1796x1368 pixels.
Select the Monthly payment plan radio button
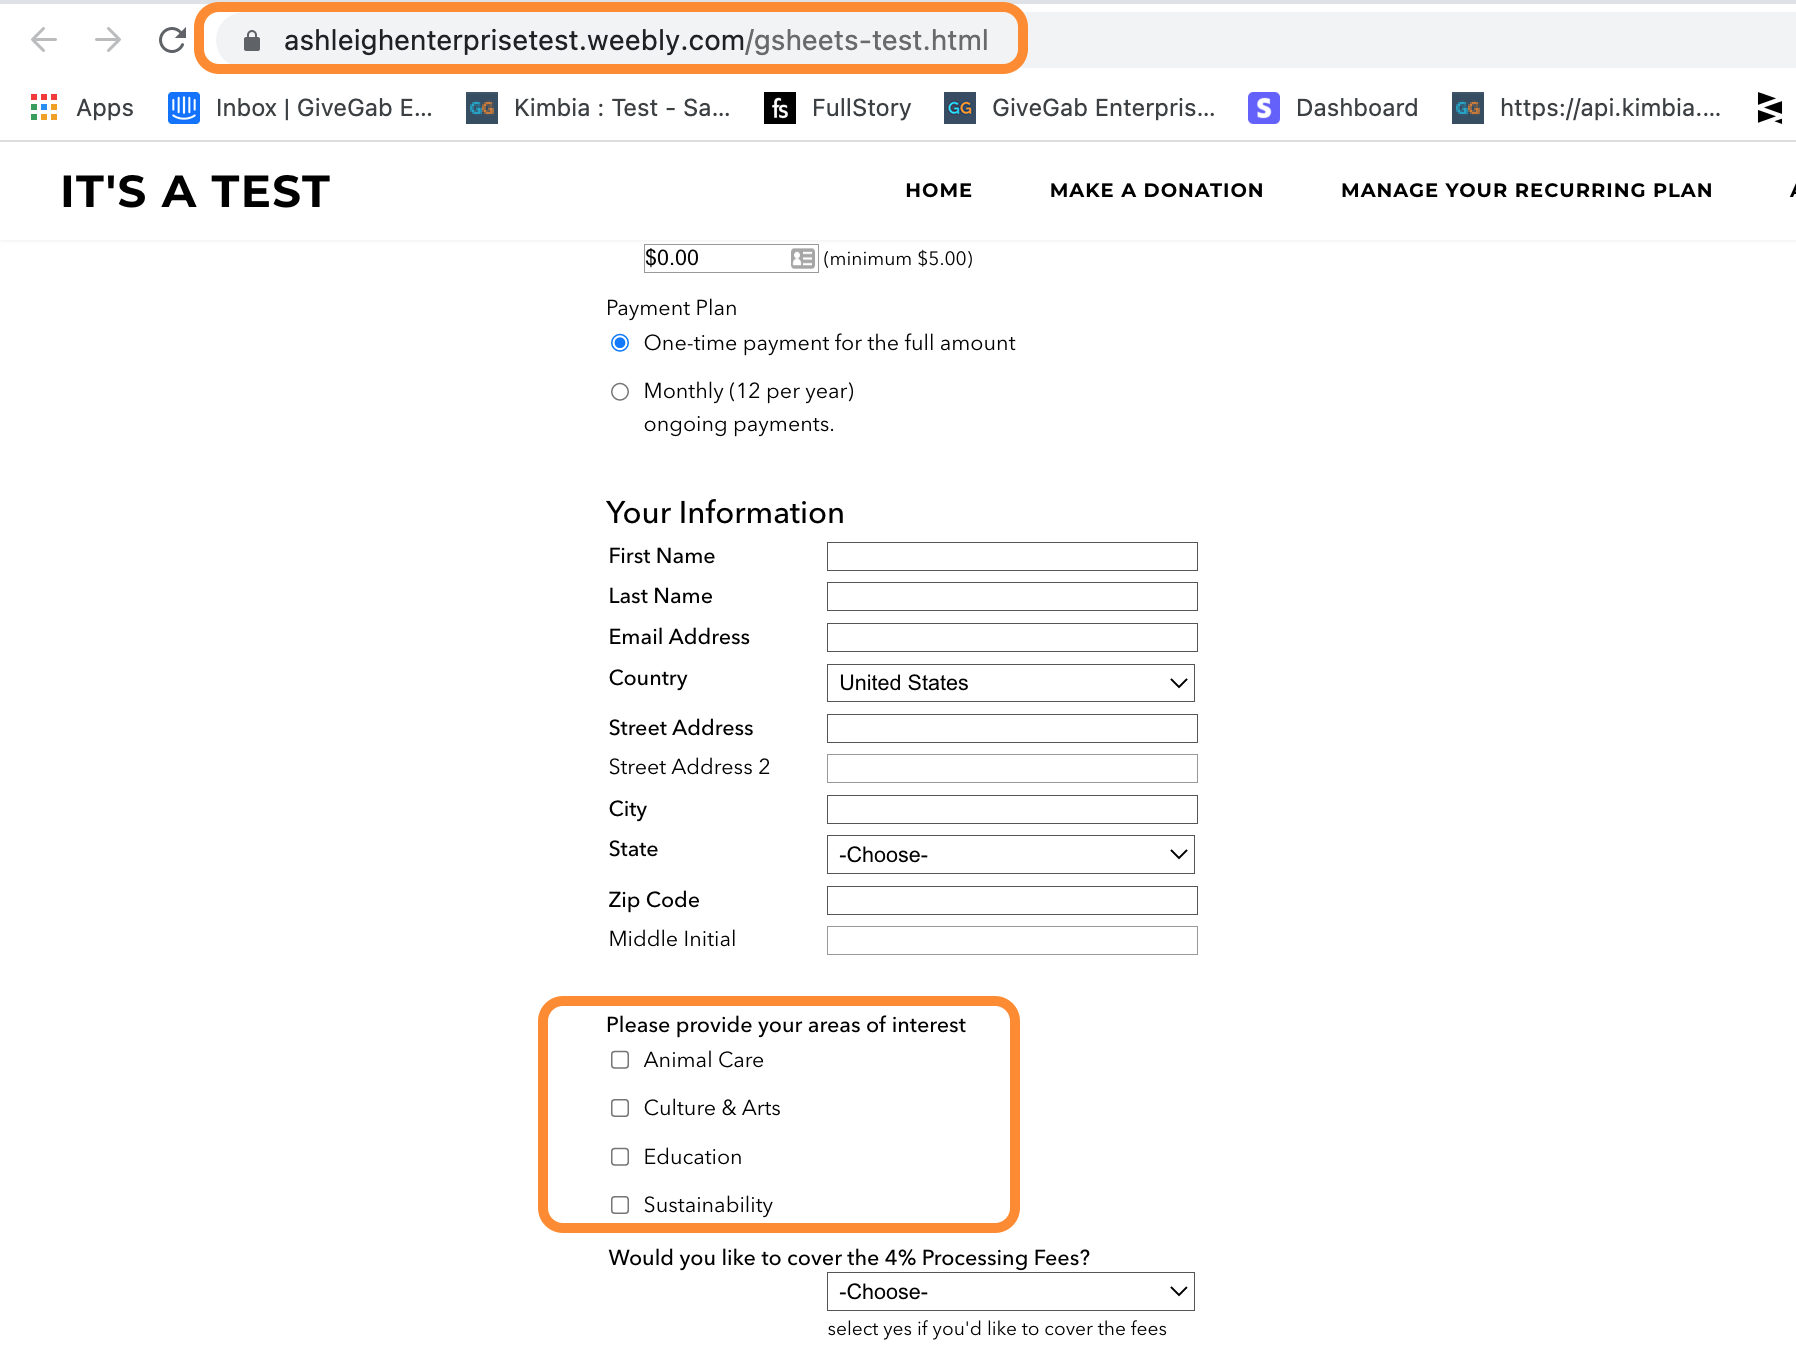[620, 391]
